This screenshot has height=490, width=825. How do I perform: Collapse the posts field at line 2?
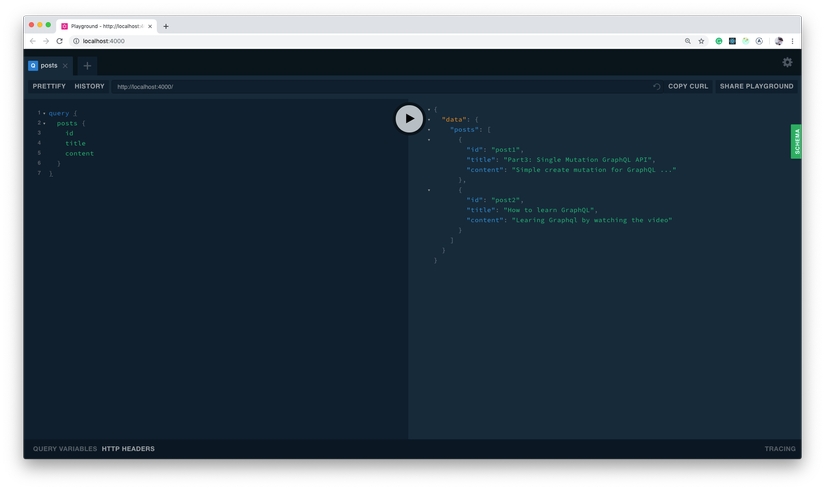point(44,123)
